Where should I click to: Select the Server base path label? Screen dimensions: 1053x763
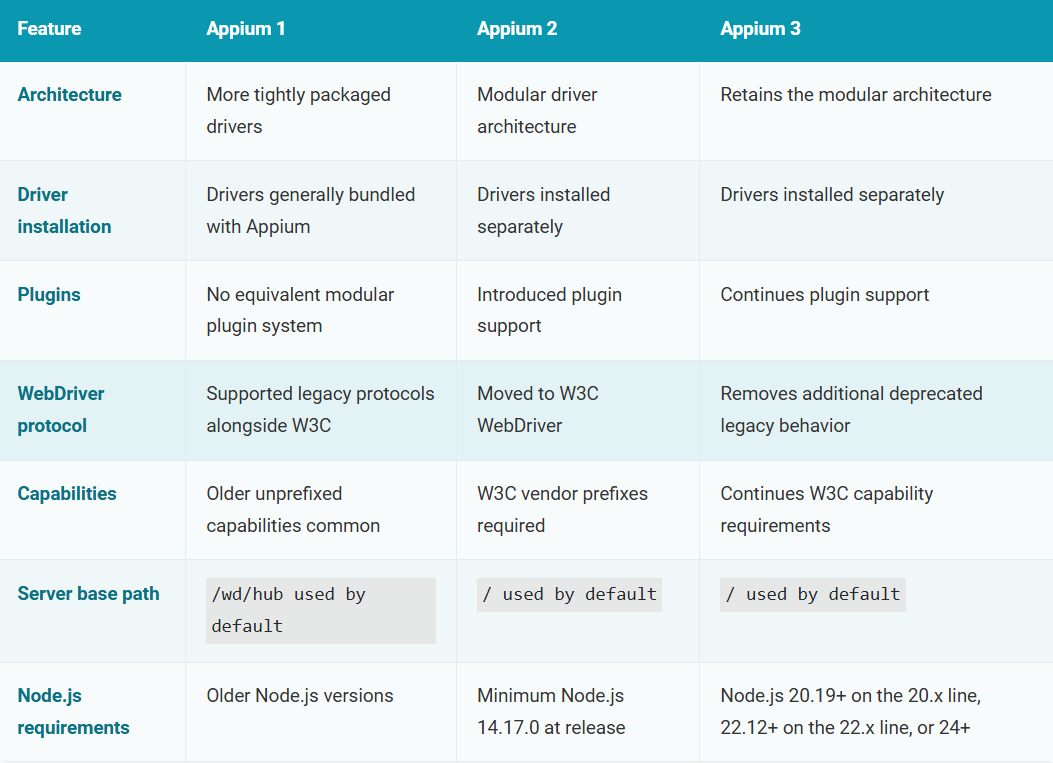point(88,594)
